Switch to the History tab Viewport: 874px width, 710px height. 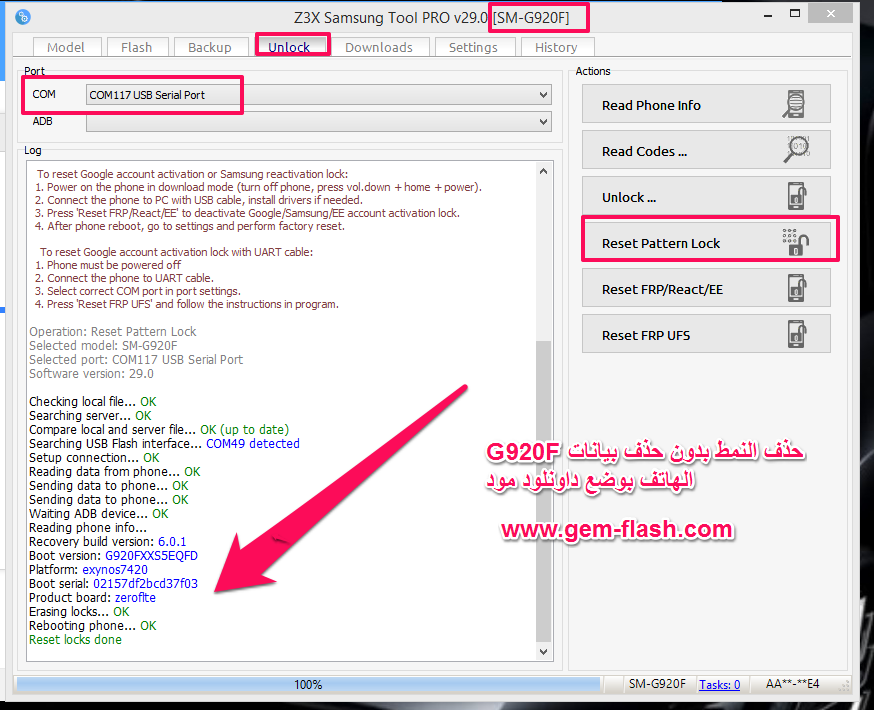[x=556, y=47]
